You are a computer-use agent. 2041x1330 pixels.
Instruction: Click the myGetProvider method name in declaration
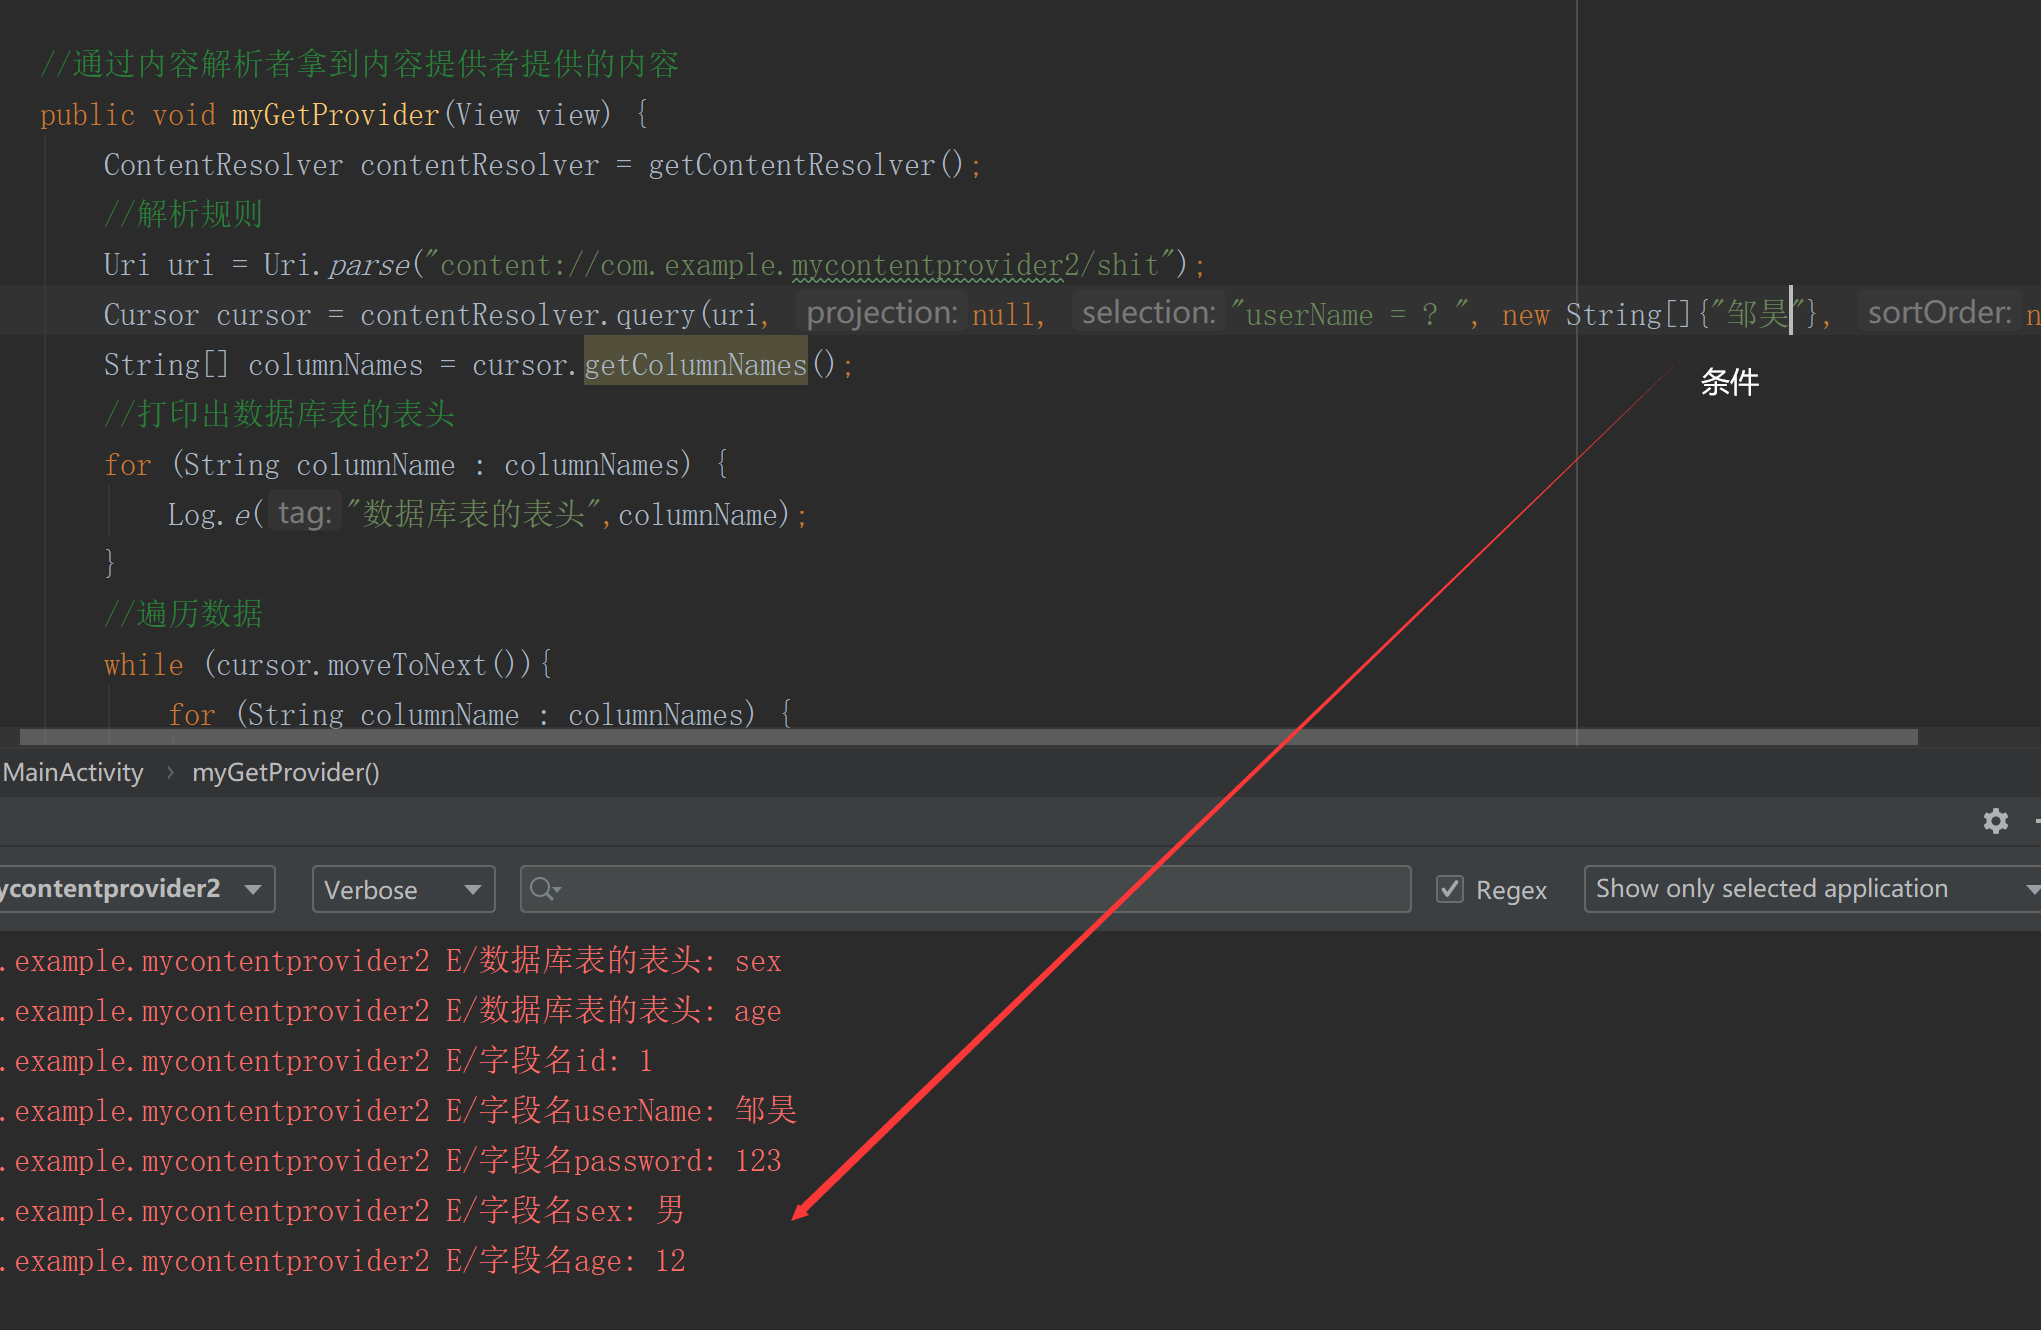[335, 115]
